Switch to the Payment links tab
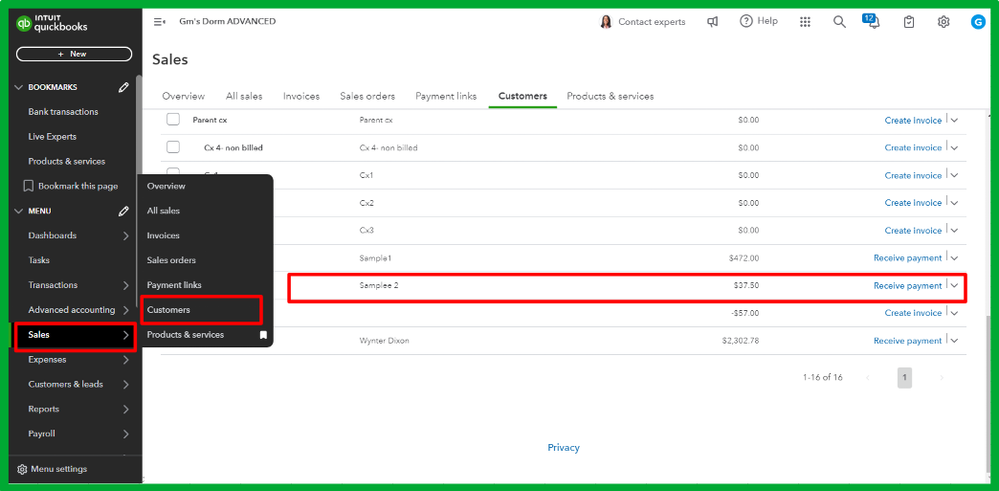This screenshot has height=491, width=999. (446, 96)
